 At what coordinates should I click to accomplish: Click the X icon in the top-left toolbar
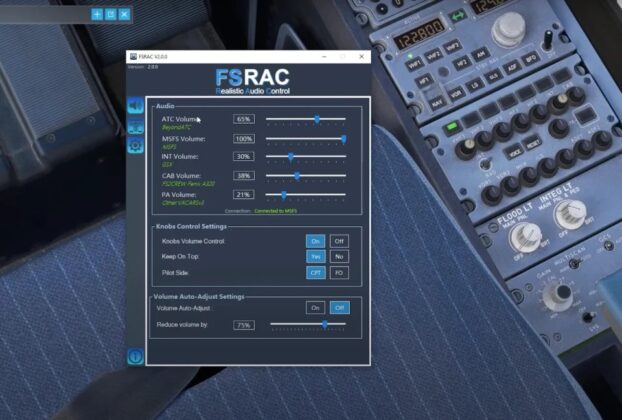pyautogui.click(x=125, y=15)
